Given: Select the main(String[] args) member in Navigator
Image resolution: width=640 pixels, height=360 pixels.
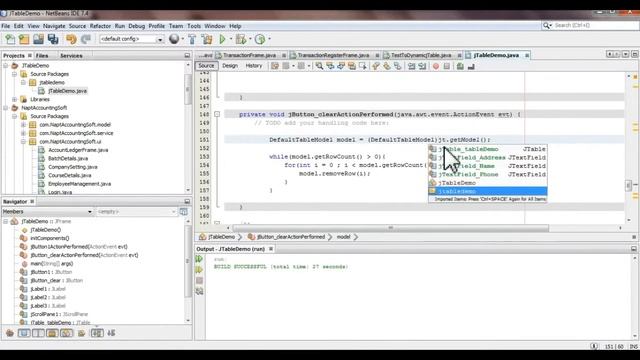Looking at the screenshot, I should [x=51, y=264].
